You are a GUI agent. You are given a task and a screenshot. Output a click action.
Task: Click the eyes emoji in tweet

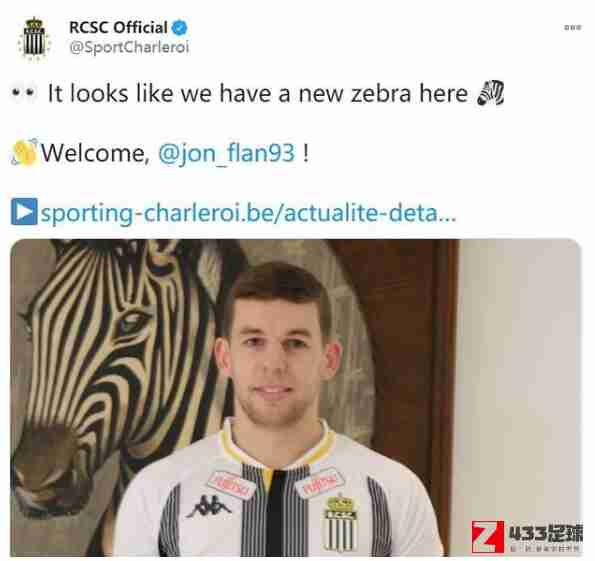click(24, 92)
